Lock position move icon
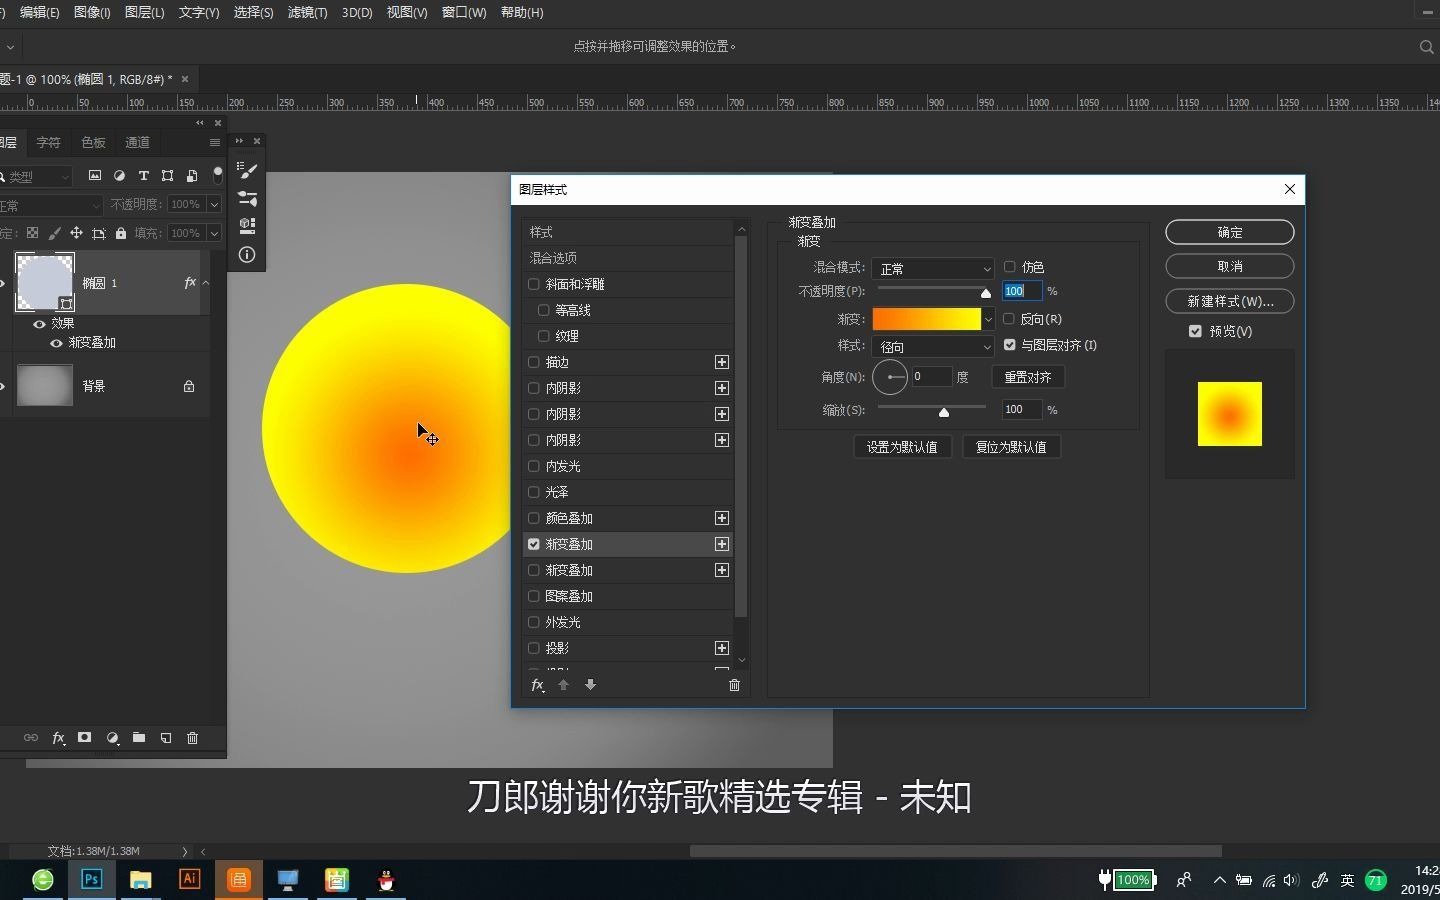 [x=76, y=233]
